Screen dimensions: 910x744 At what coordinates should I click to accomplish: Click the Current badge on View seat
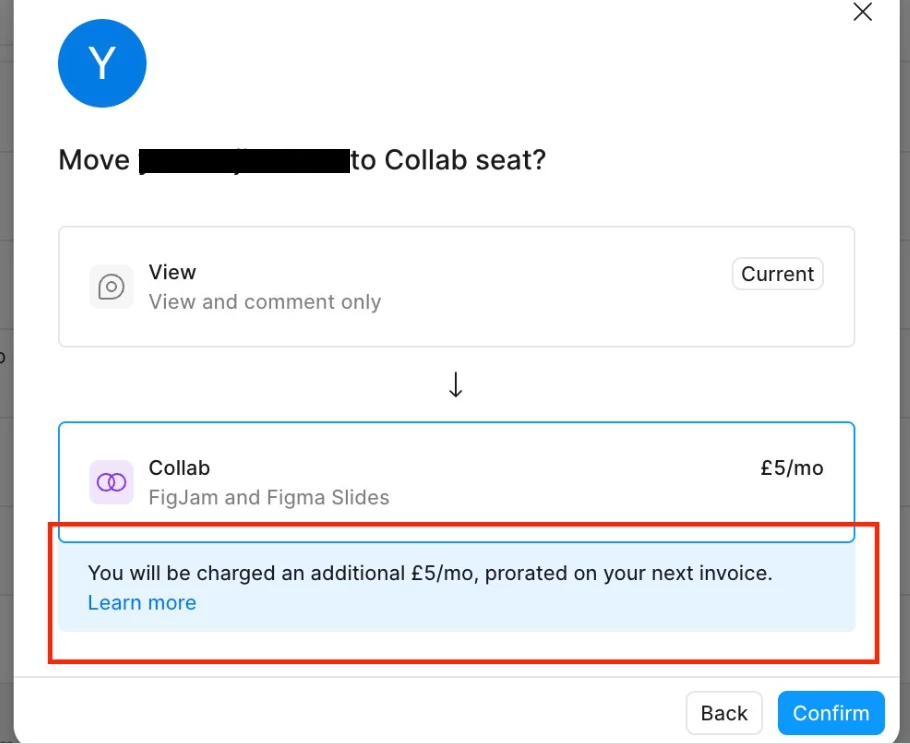tap(777, 274)
